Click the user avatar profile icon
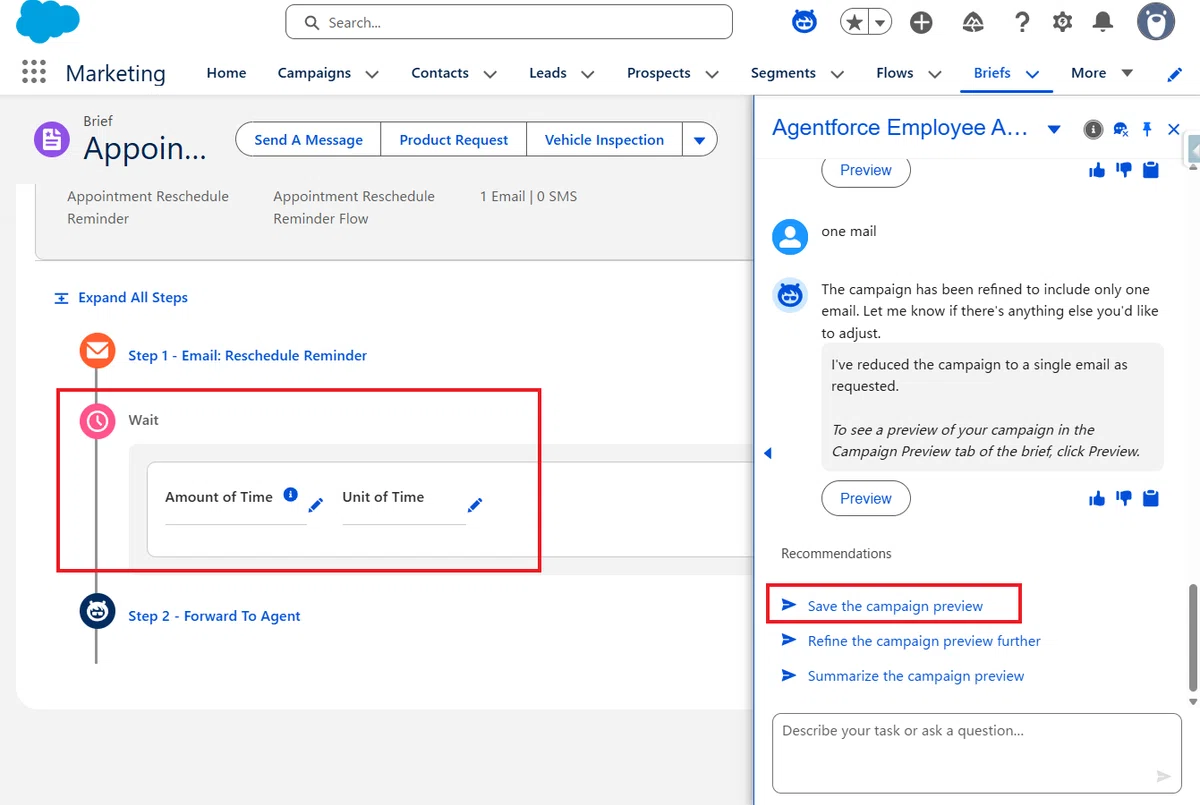This screenshot has height=805, width=1200. pyautogui.click(x=1156, y=22)
